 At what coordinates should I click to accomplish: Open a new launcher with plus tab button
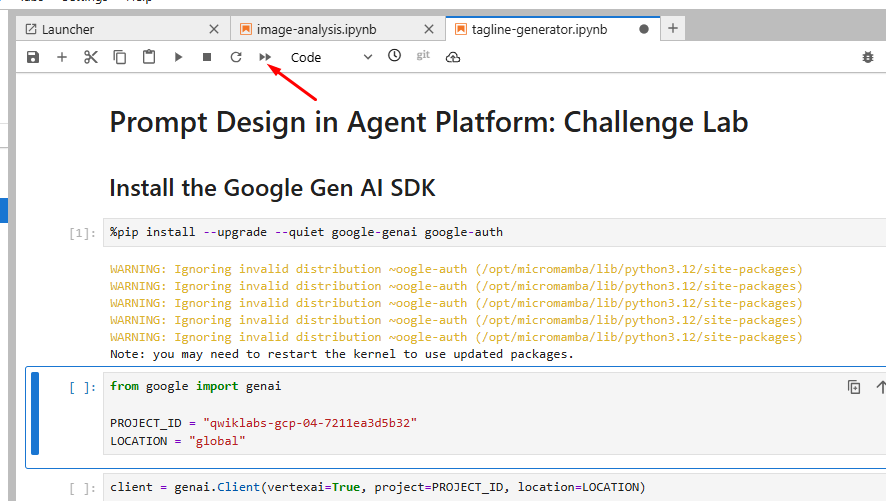[673, 28]
